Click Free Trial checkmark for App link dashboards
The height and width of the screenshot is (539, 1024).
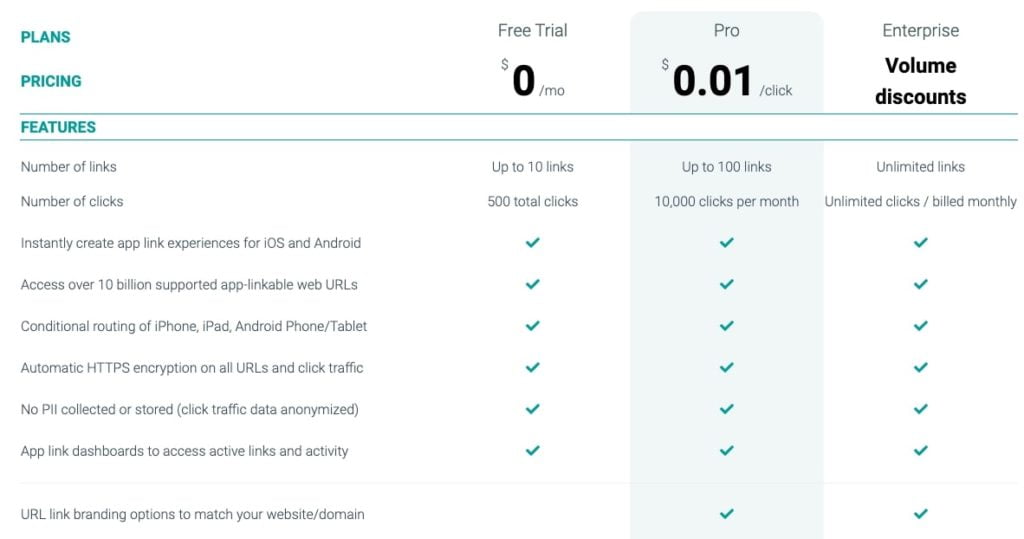coord(532,450)
